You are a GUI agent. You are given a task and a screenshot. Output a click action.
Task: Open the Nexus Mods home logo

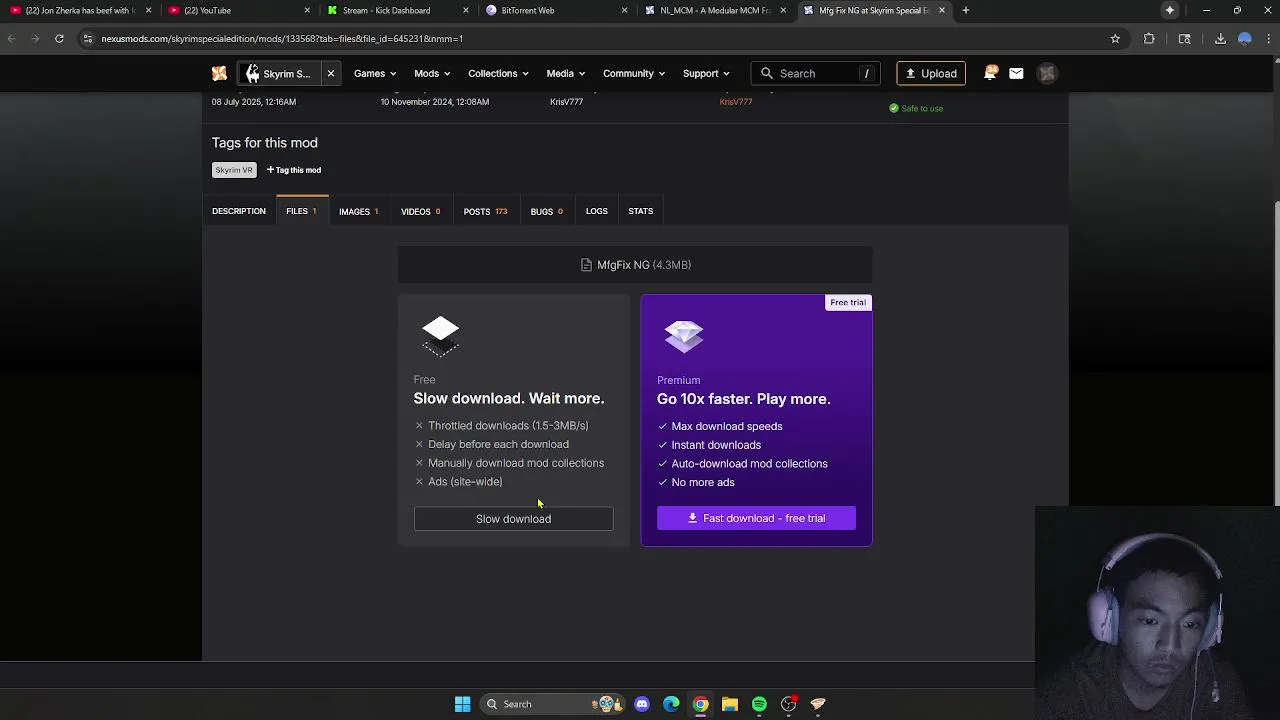[219, 73]
